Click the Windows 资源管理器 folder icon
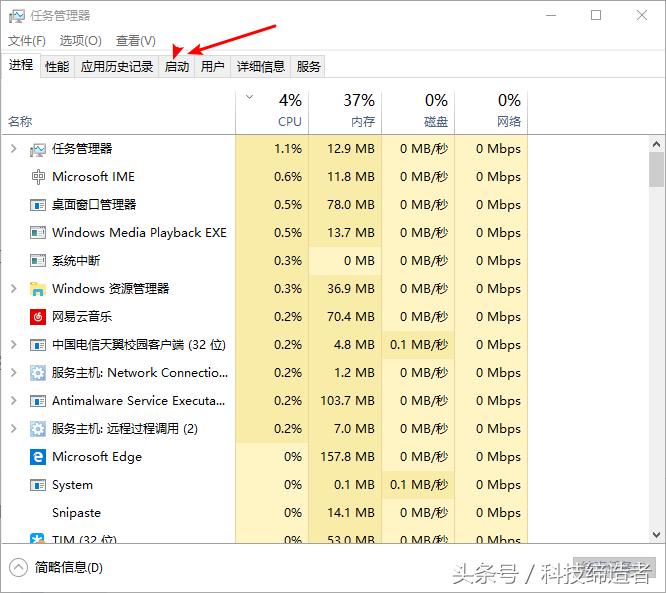Viewport: 666px width, 593px height. tap(38, 289)
